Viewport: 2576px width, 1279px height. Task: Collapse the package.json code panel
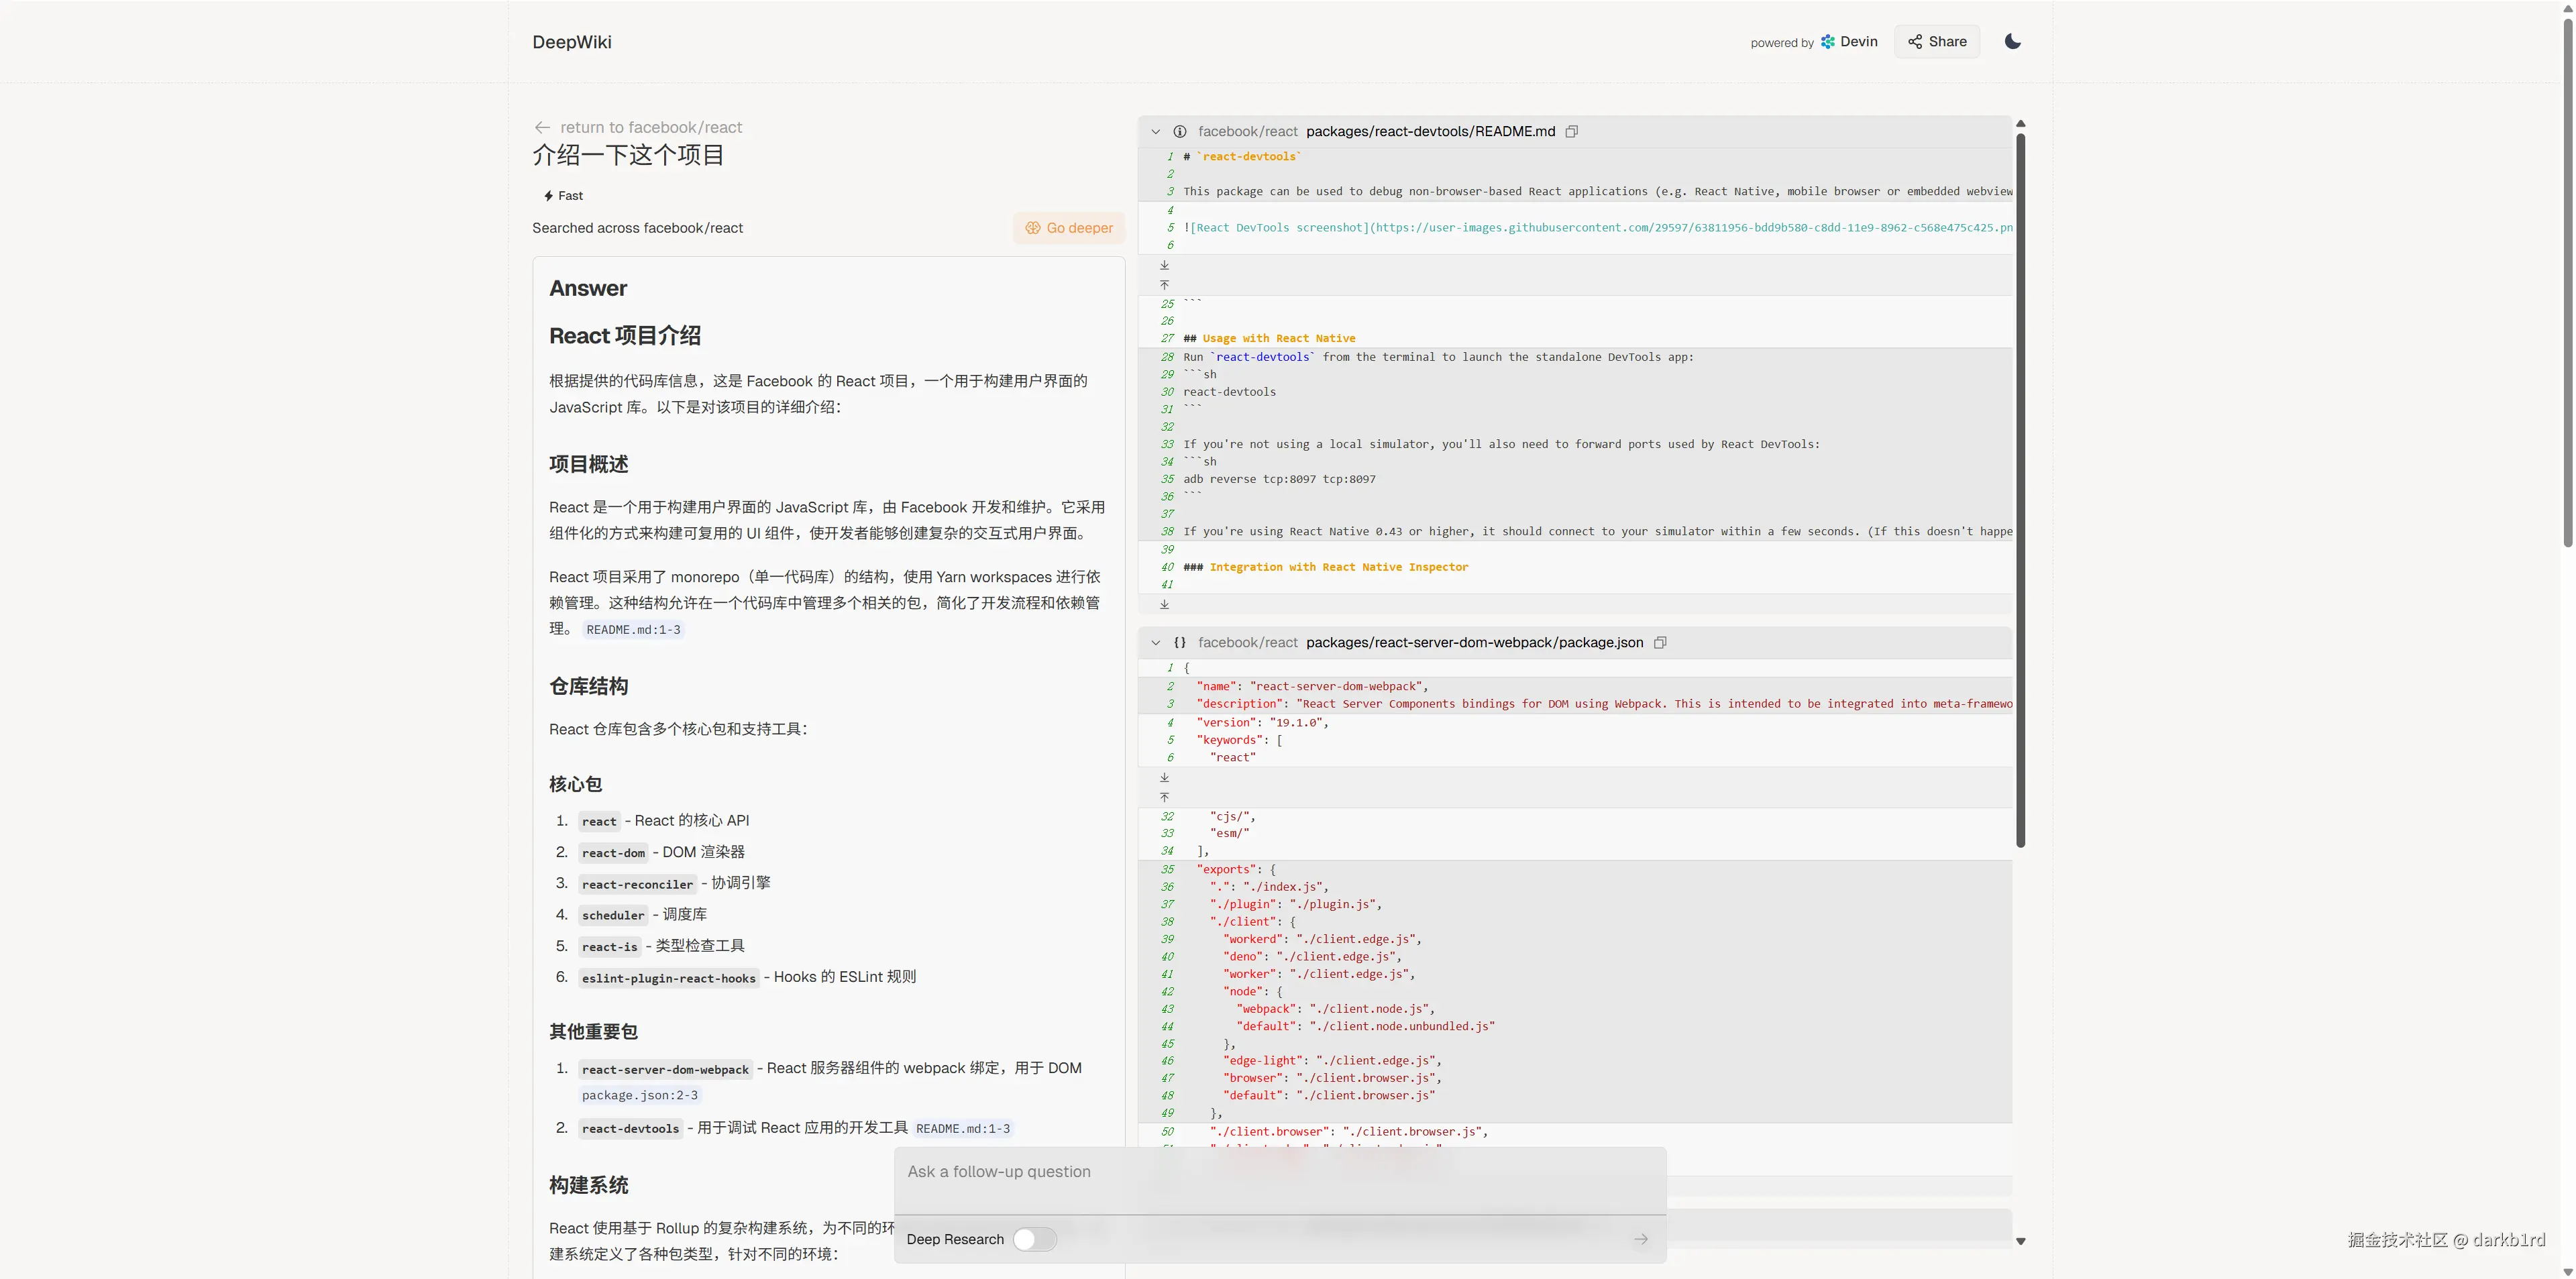click(x=1156, y=642)
